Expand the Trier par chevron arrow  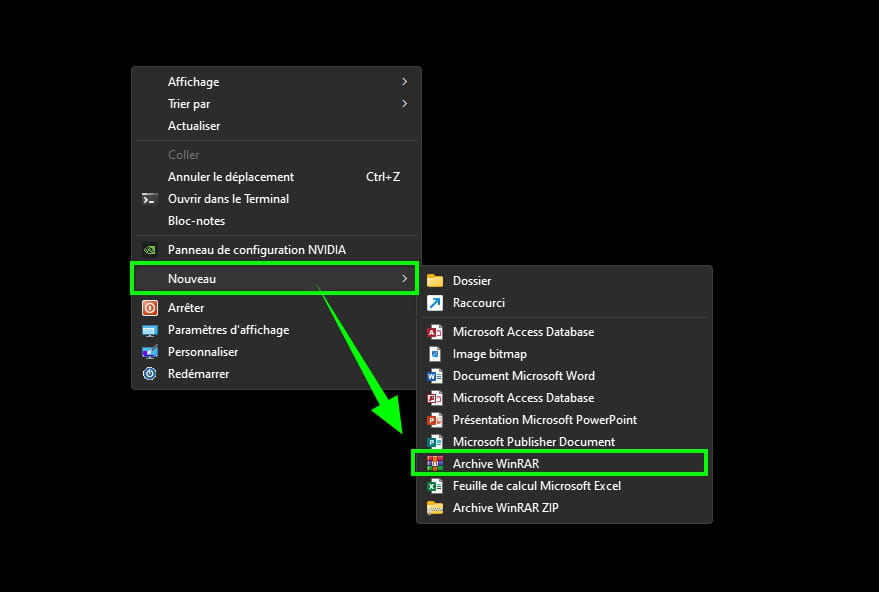point(404,104)
